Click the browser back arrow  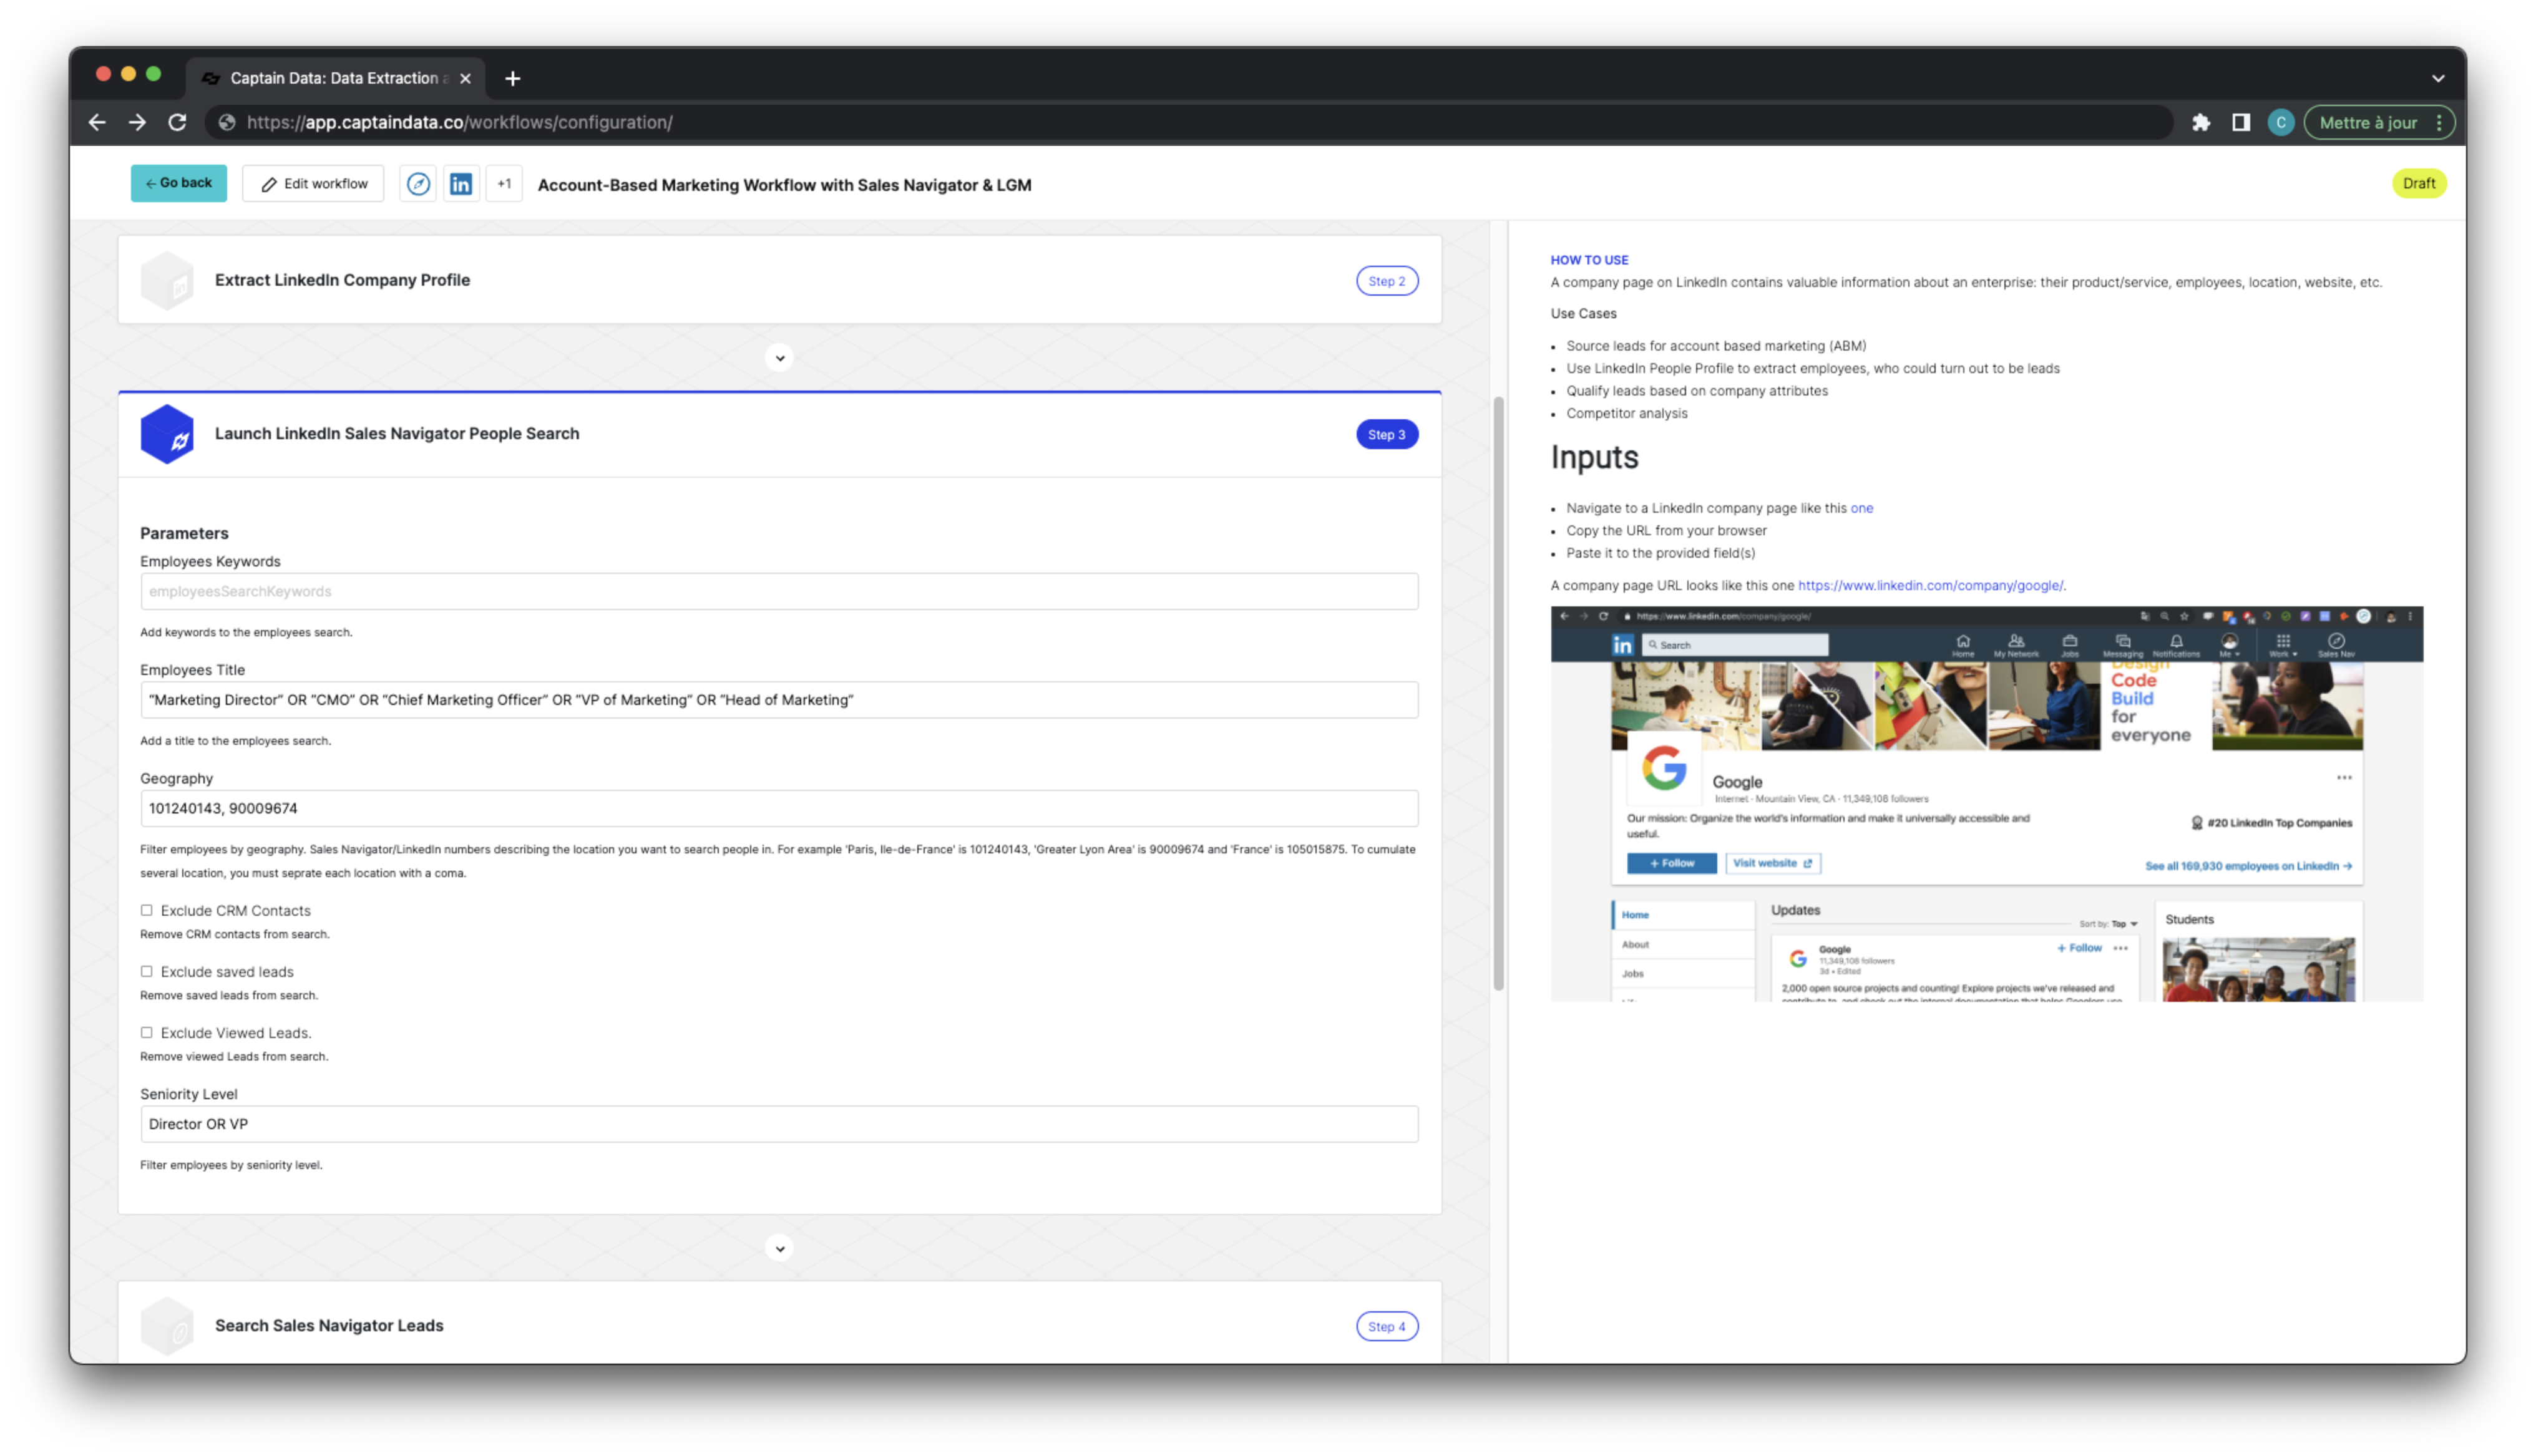(97, 122)
